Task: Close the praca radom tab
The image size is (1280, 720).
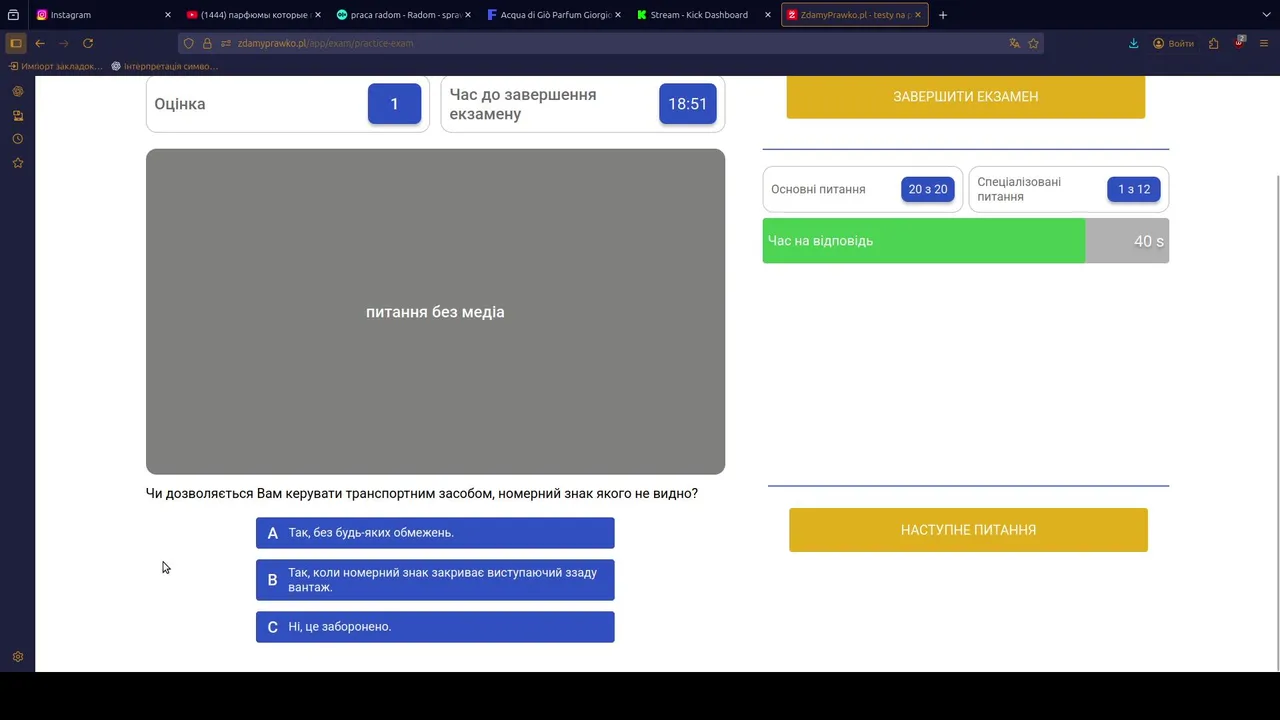Action: pos(467,15)
